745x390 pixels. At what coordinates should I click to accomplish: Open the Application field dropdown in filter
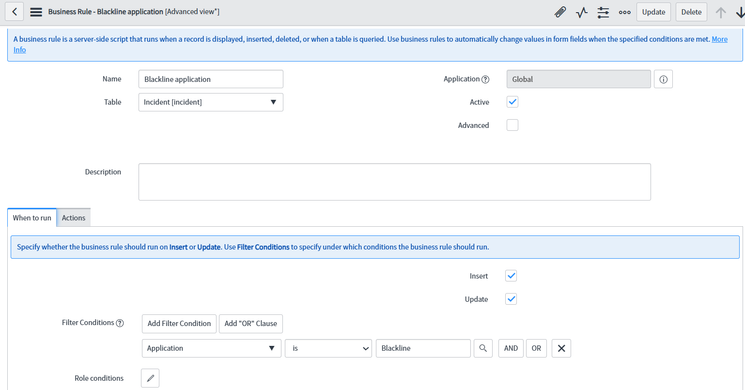pyautogui.click(x=211, y=348)
